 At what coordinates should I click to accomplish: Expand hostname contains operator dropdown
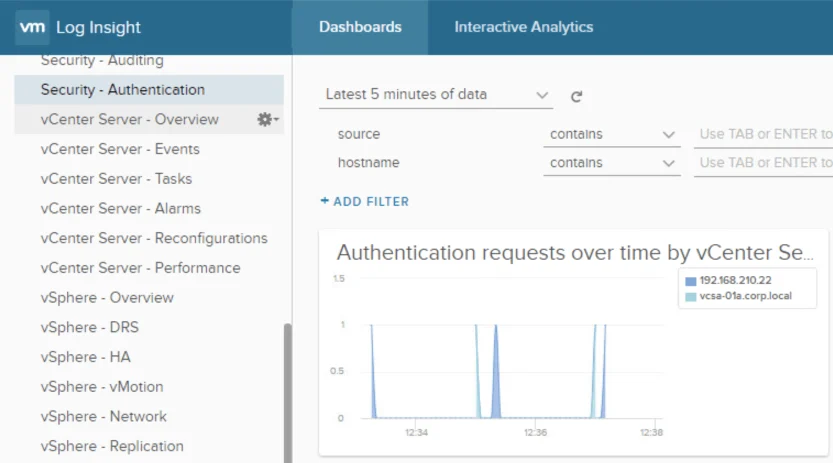611,163
